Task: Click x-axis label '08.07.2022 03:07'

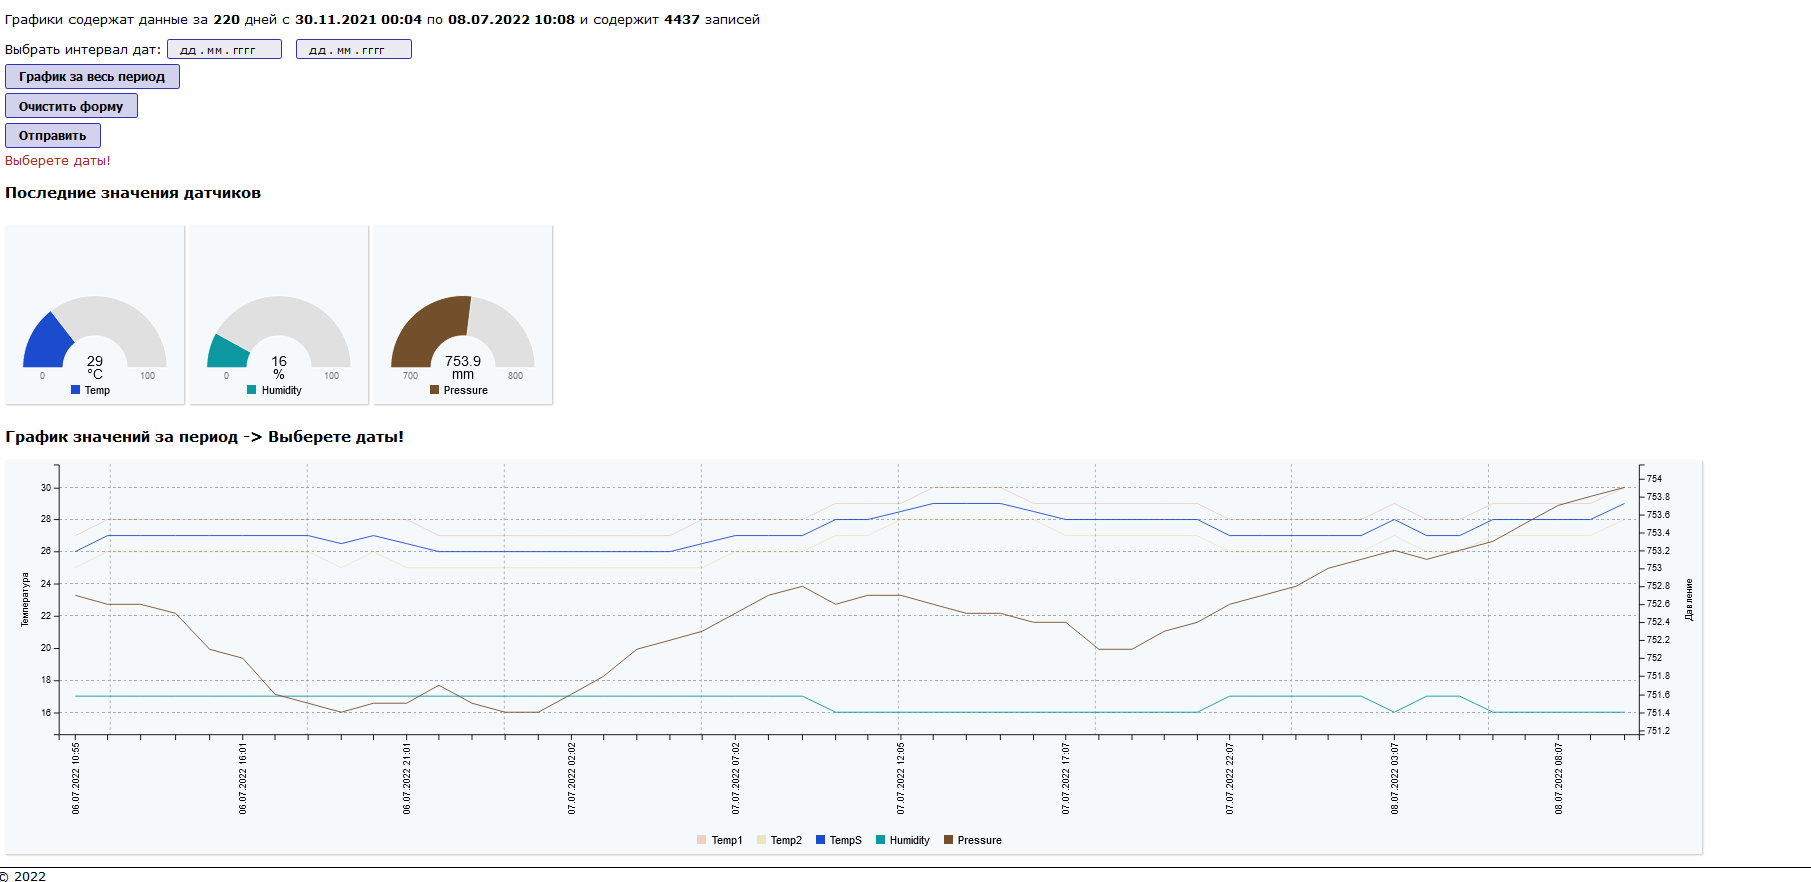Action: (x=1395, y=778)
